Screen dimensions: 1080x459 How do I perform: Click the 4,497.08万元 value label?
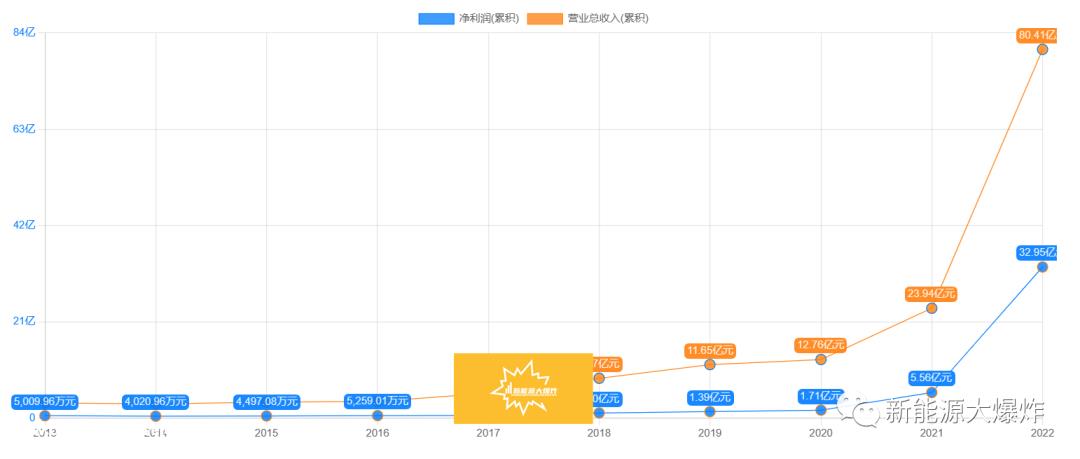point(267,401)
